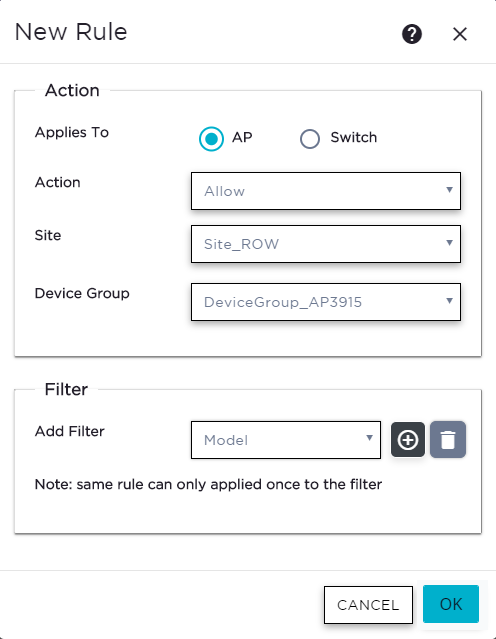
Task: Click the arrow icon on the Allow dropdown
Action: (449, 190)
